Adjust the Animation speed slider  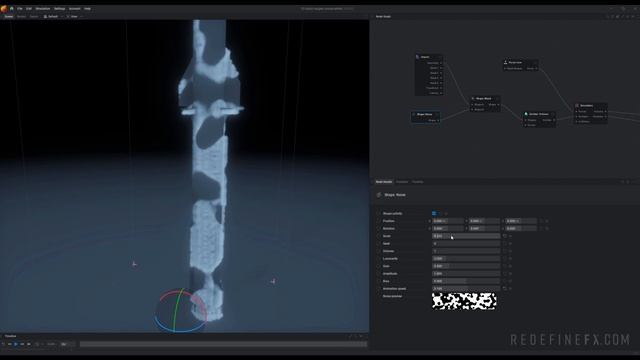[x=466, y=289]
